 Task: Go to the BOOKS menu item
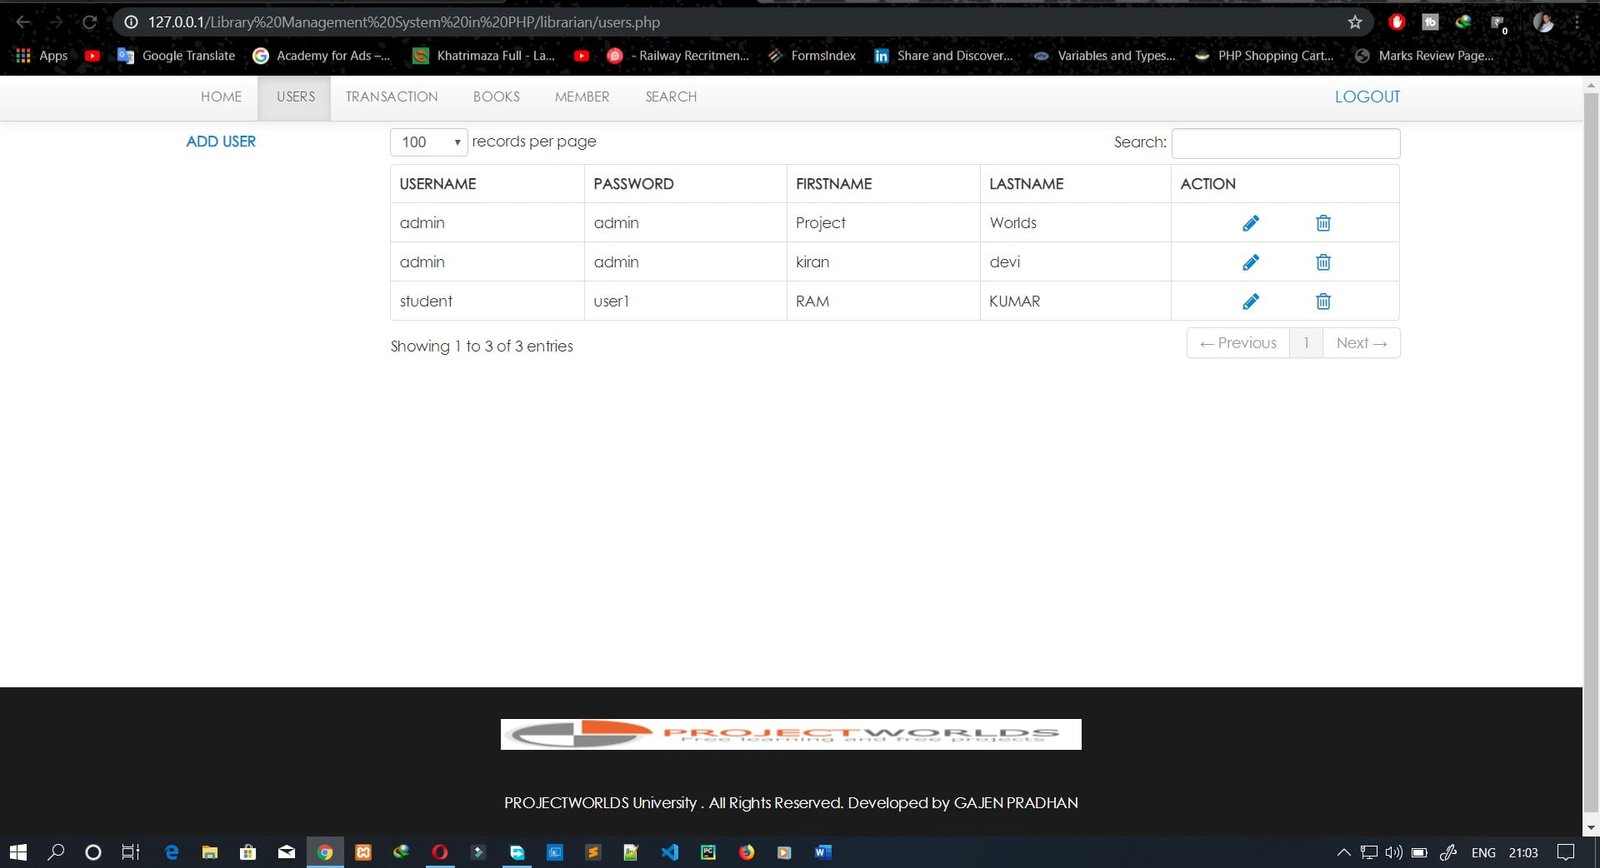point(496,97)
